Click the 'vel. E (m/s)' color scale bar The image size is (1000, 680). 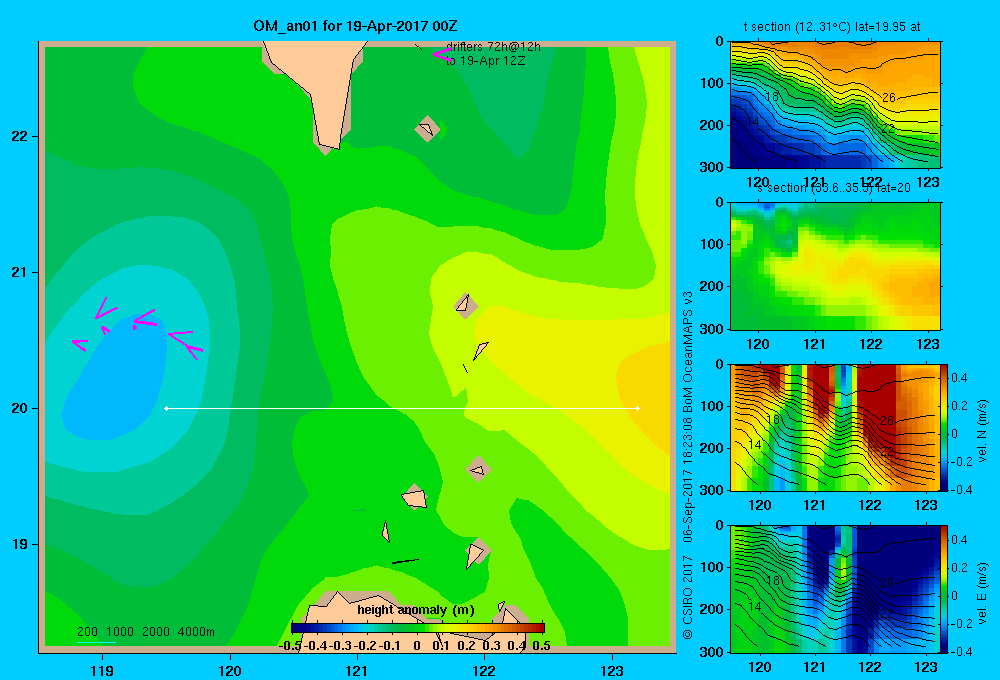(945, 589)
